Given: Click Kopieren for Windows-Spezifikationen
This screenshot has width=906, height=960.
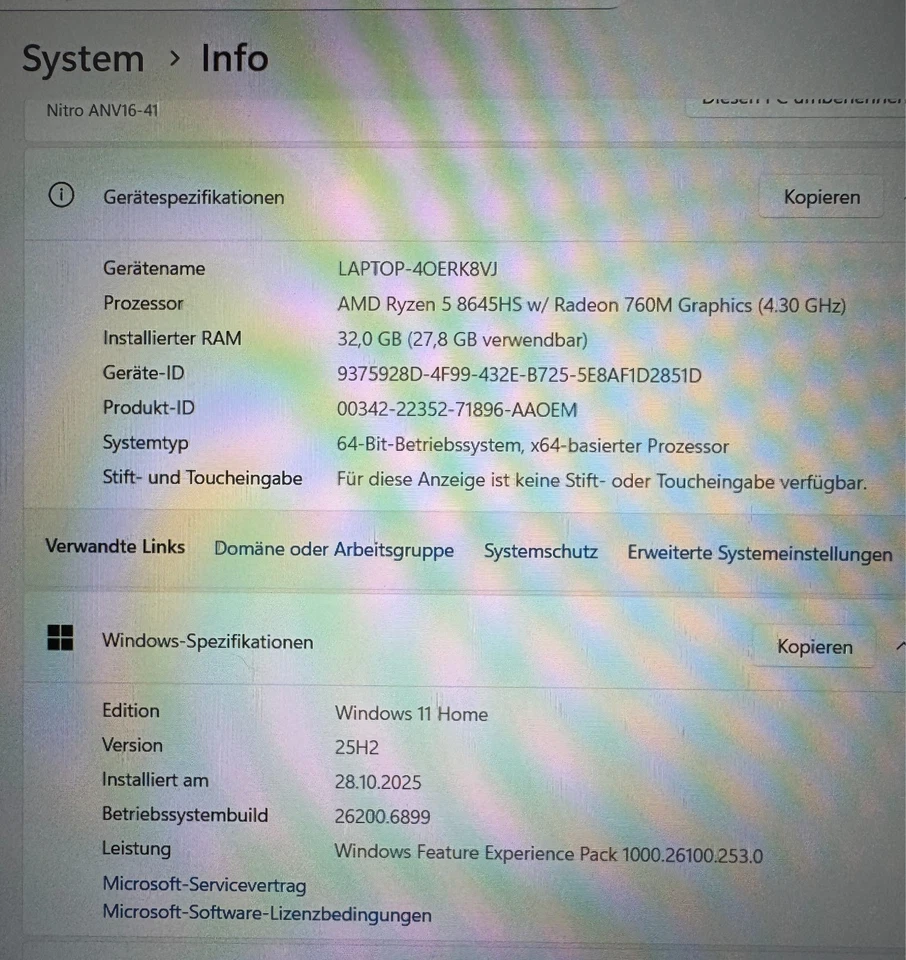Looking at the screenshot, I should (814, 646).
